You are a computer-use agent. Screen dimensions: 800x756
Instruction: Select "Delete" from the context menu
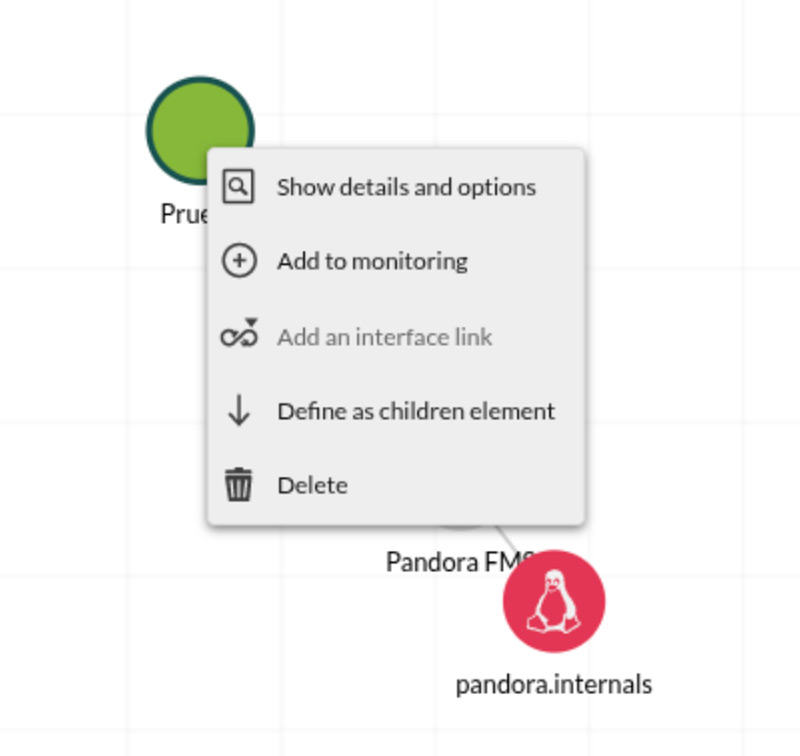tap(312, 484)
